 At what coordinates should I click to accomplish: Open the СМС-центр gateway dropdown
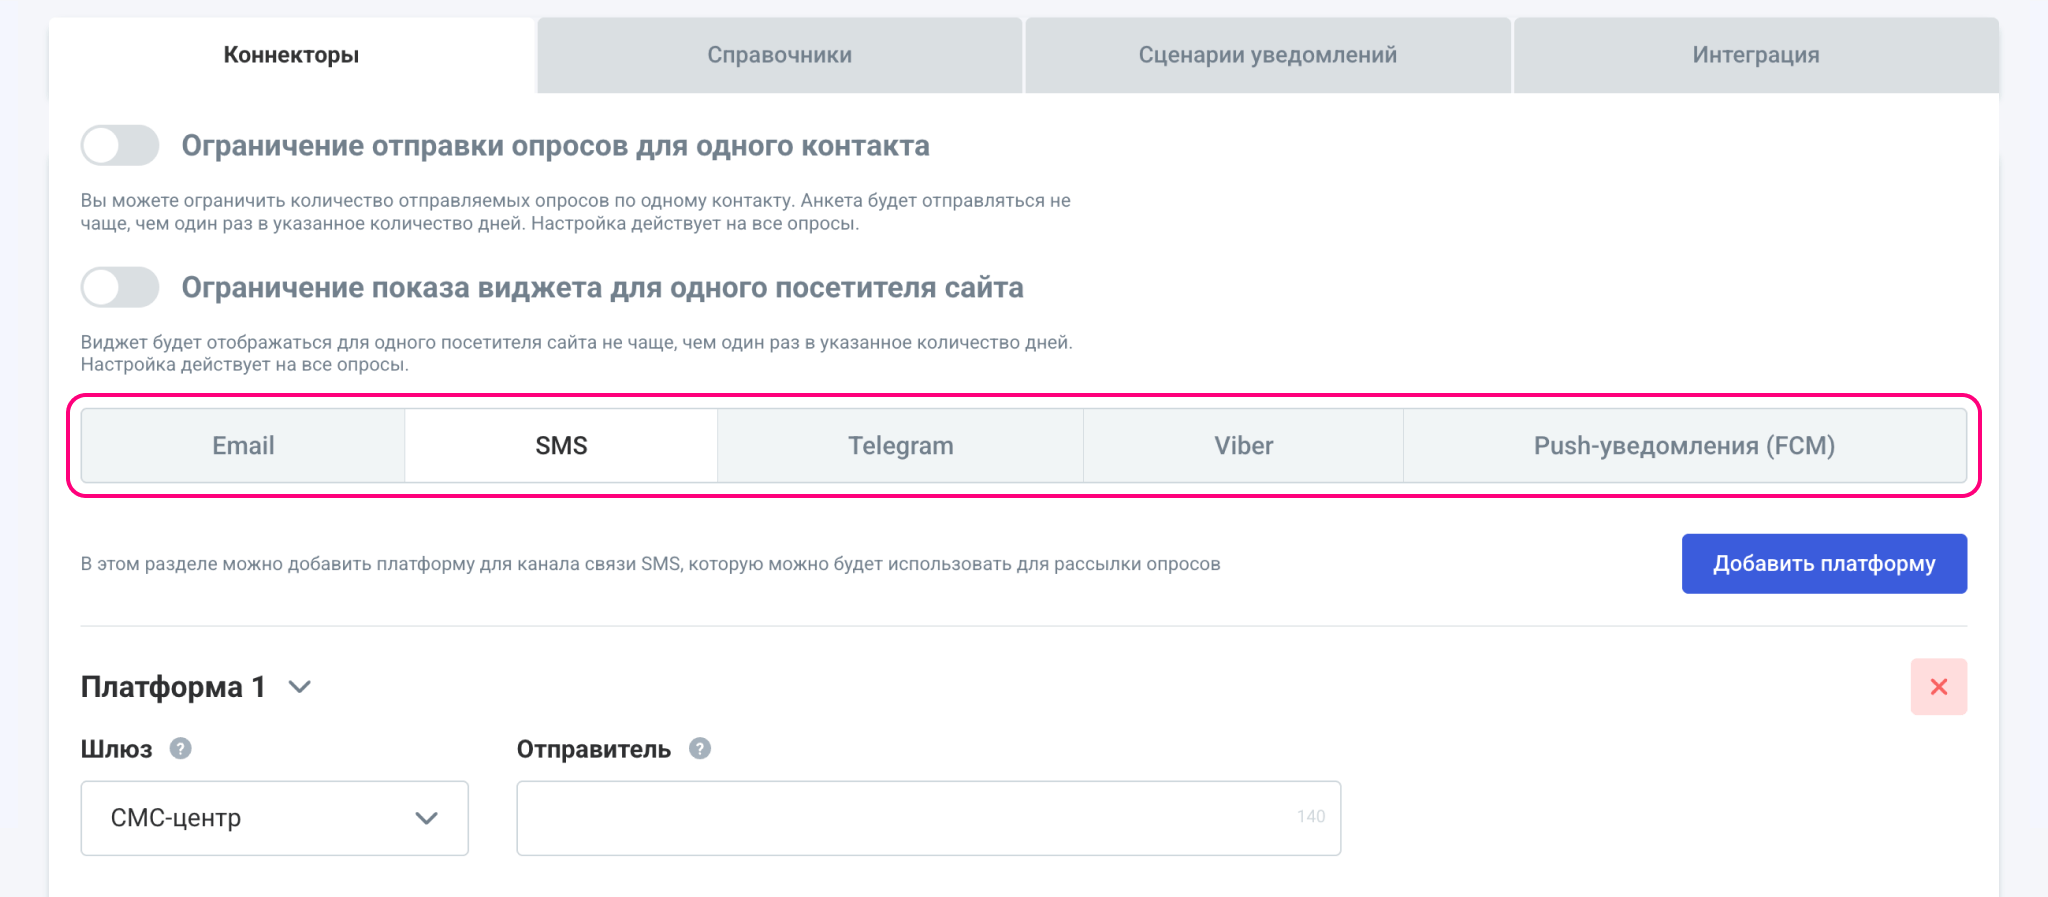pos(274,818)
